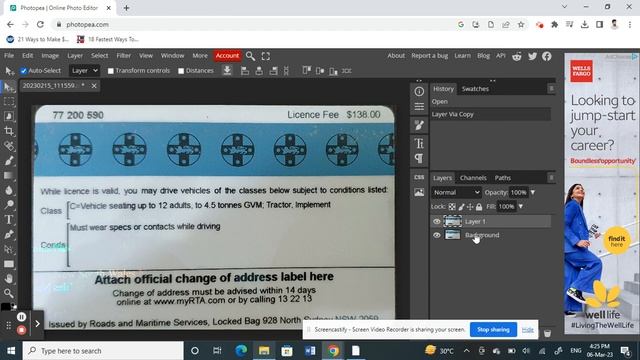Open Layers panel options menu

(x=551, y=178)
